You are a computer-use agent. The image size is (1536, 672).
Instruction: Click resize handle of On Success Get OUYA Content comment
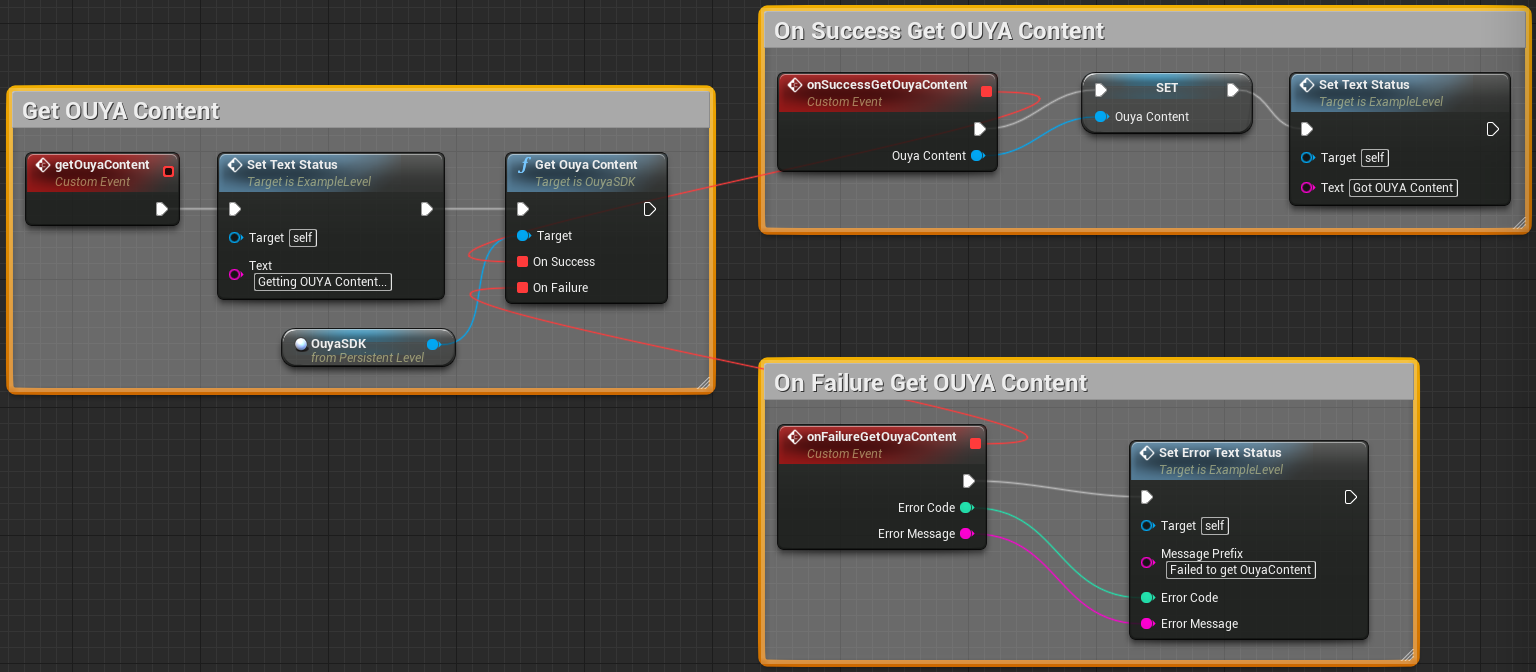1520,221
